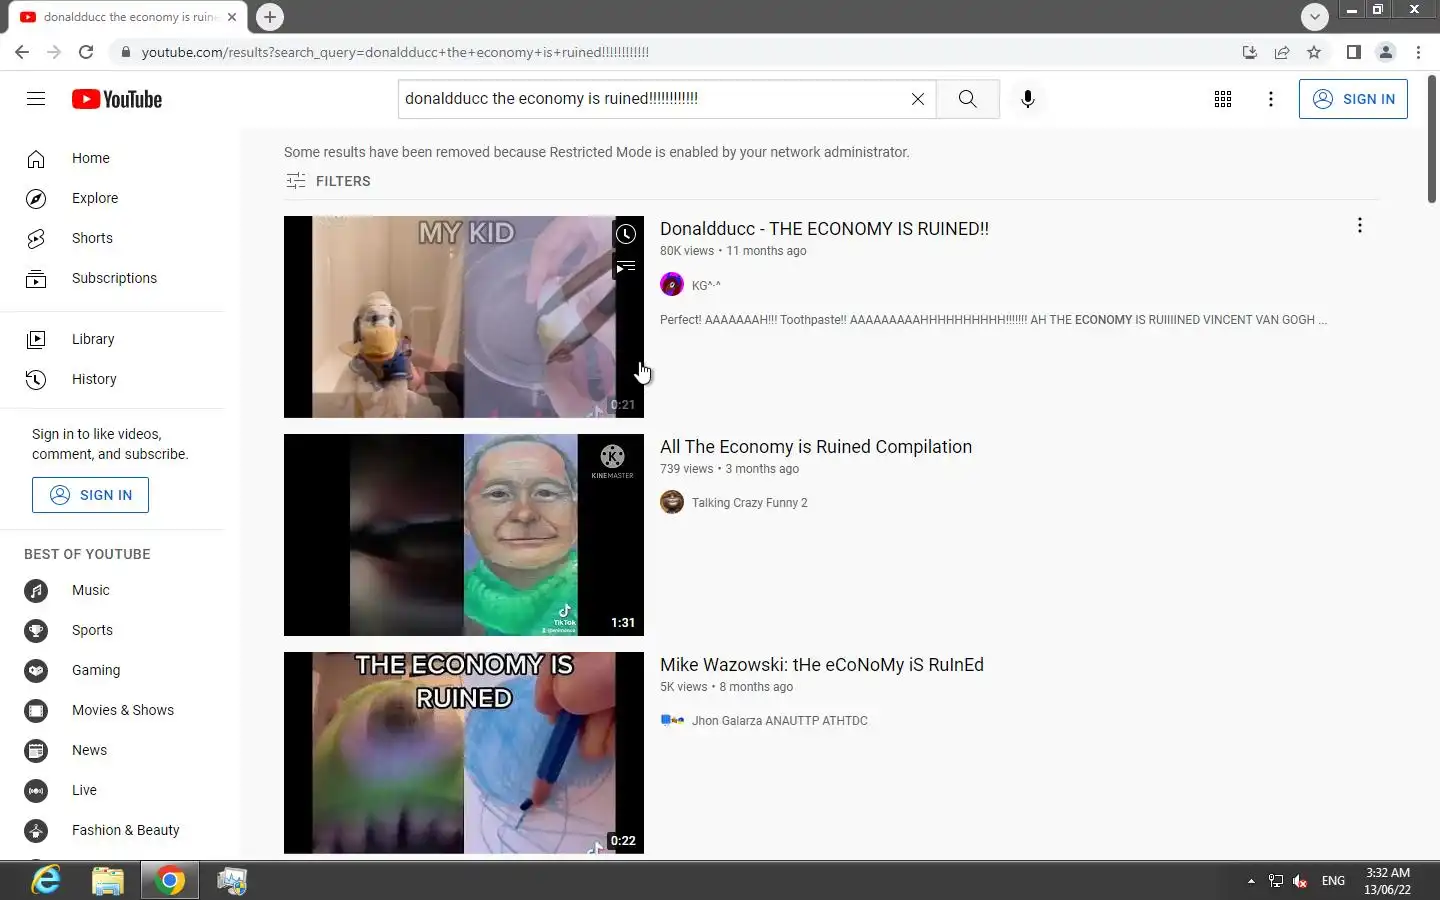Close the donaldducc browser tab
1440x900 pixels.
click(232, 17)
